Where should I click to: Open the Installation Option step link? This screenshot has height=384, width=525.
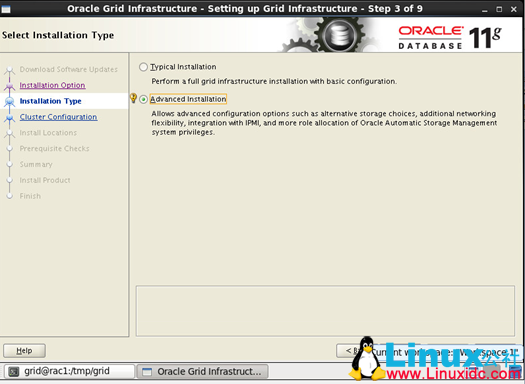(x=52, y=85)
